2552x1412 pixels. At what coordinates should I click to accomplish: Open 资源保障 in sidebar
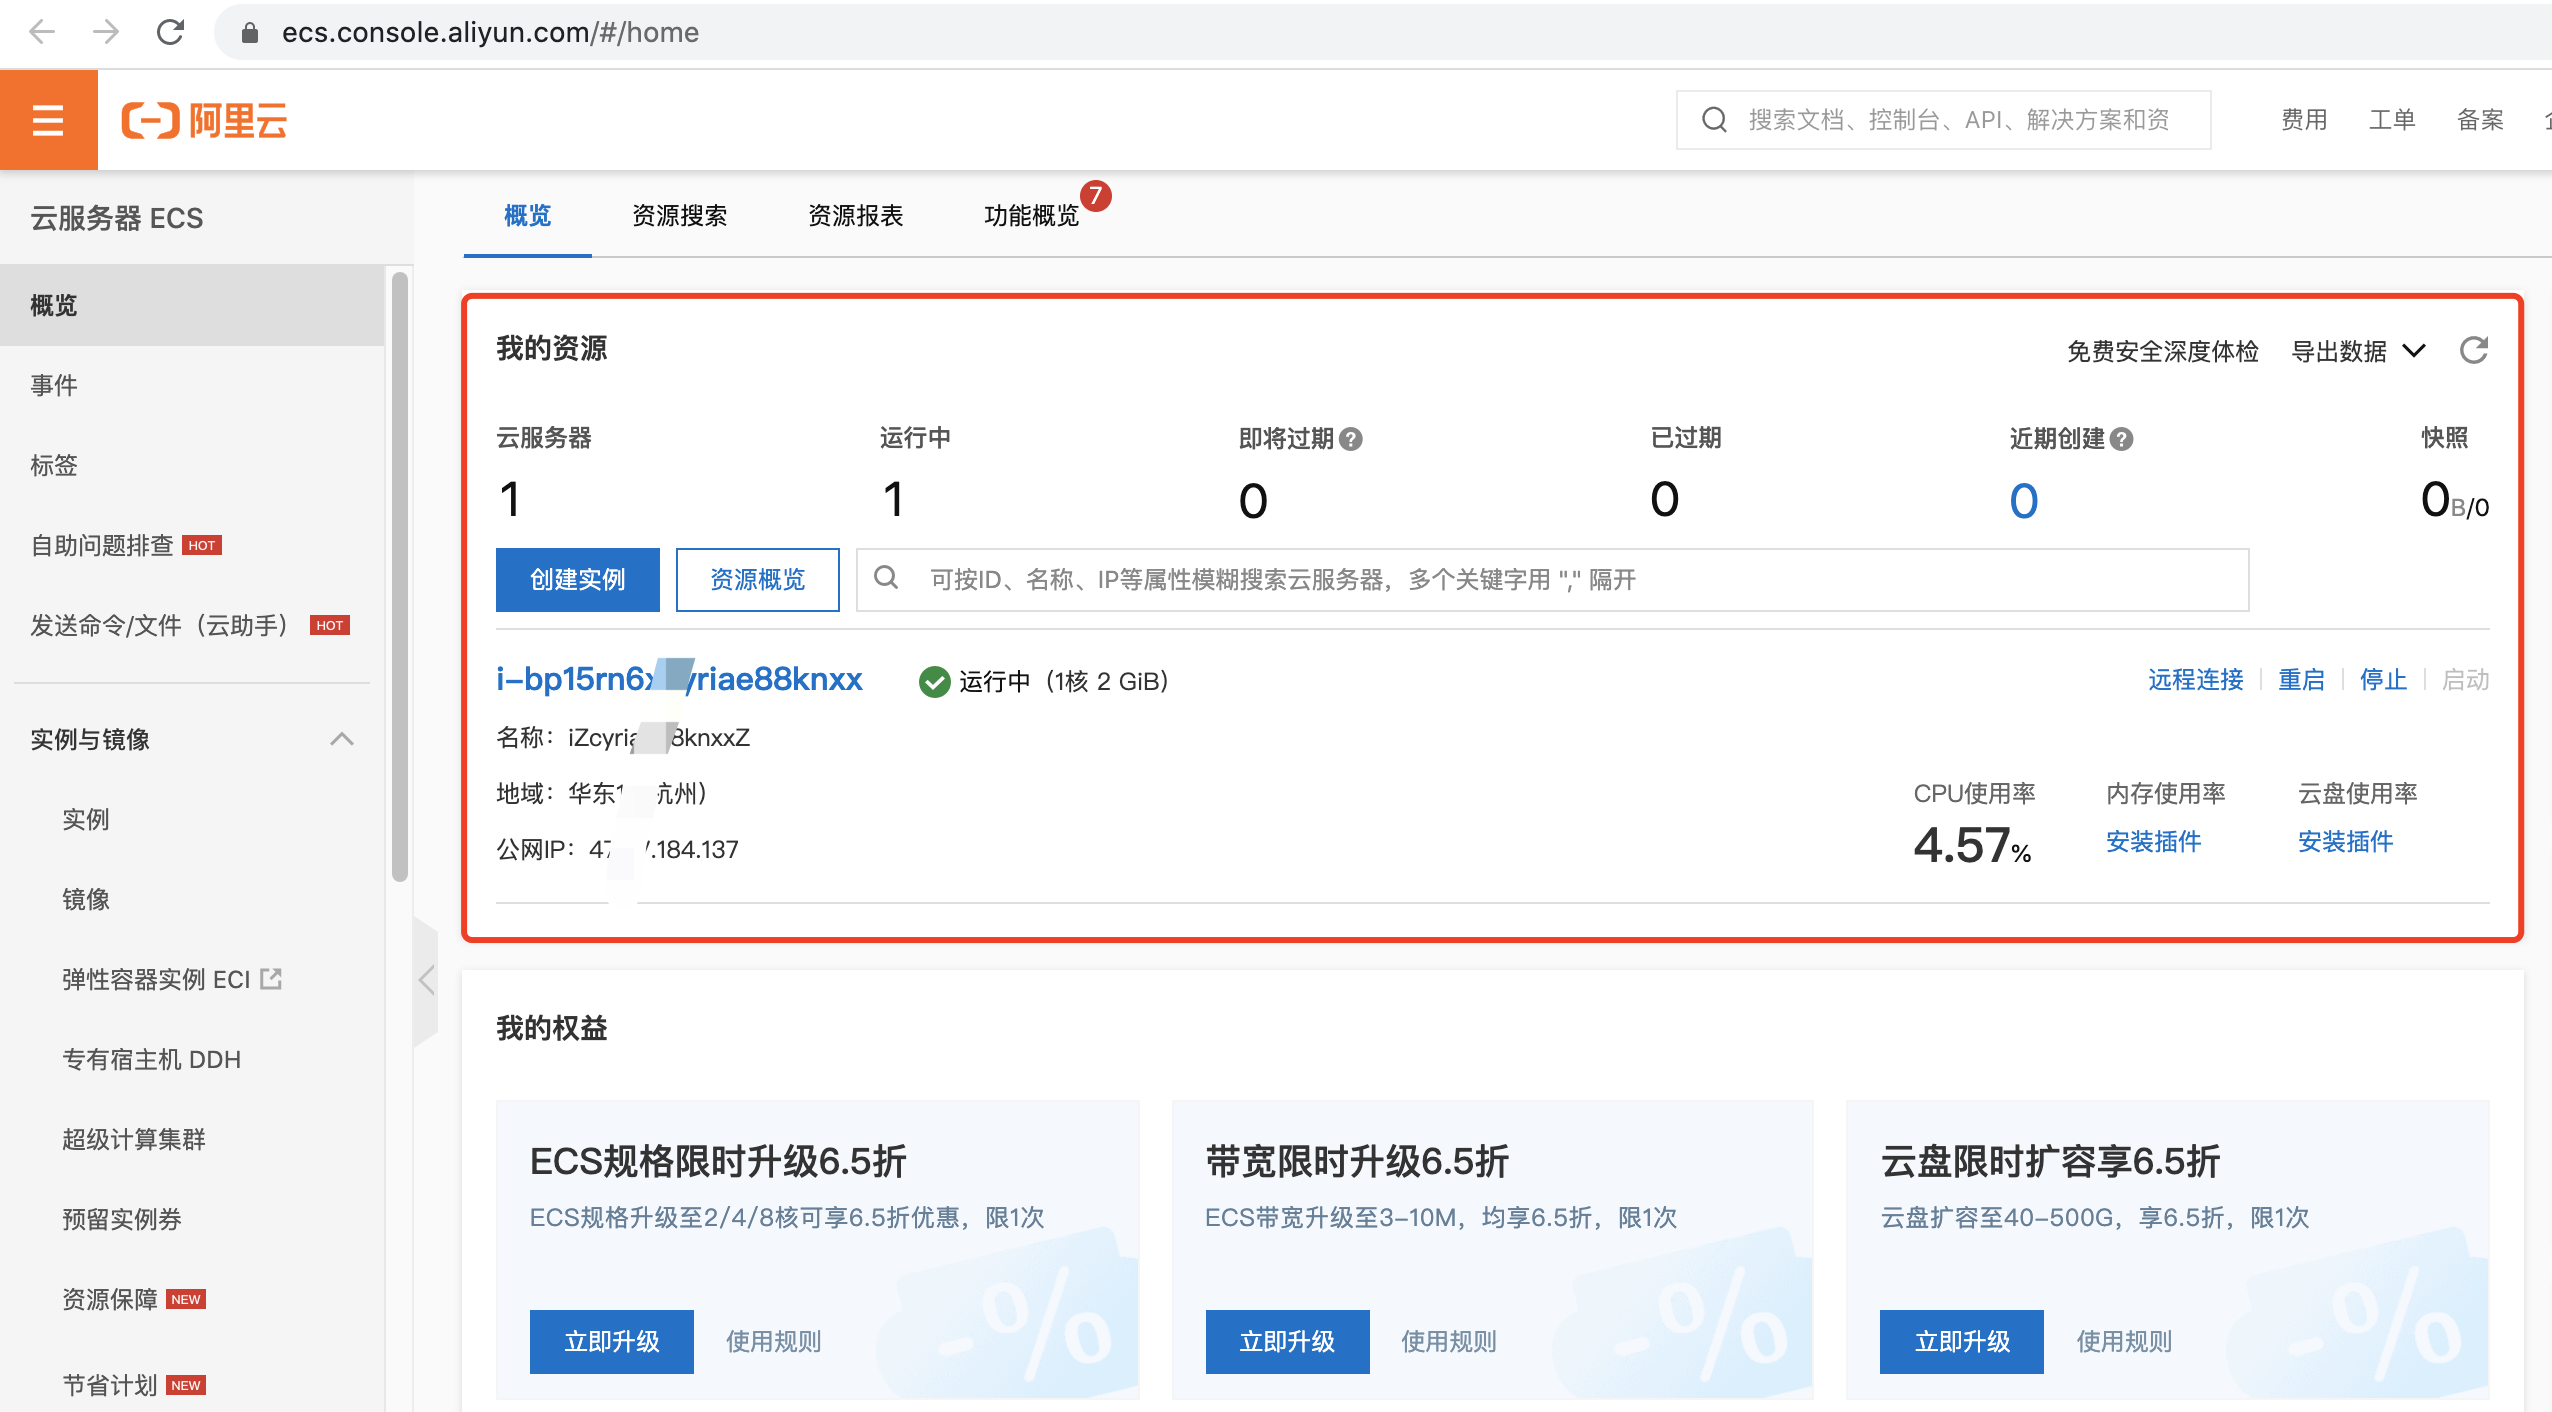[x=110, y=1299]
